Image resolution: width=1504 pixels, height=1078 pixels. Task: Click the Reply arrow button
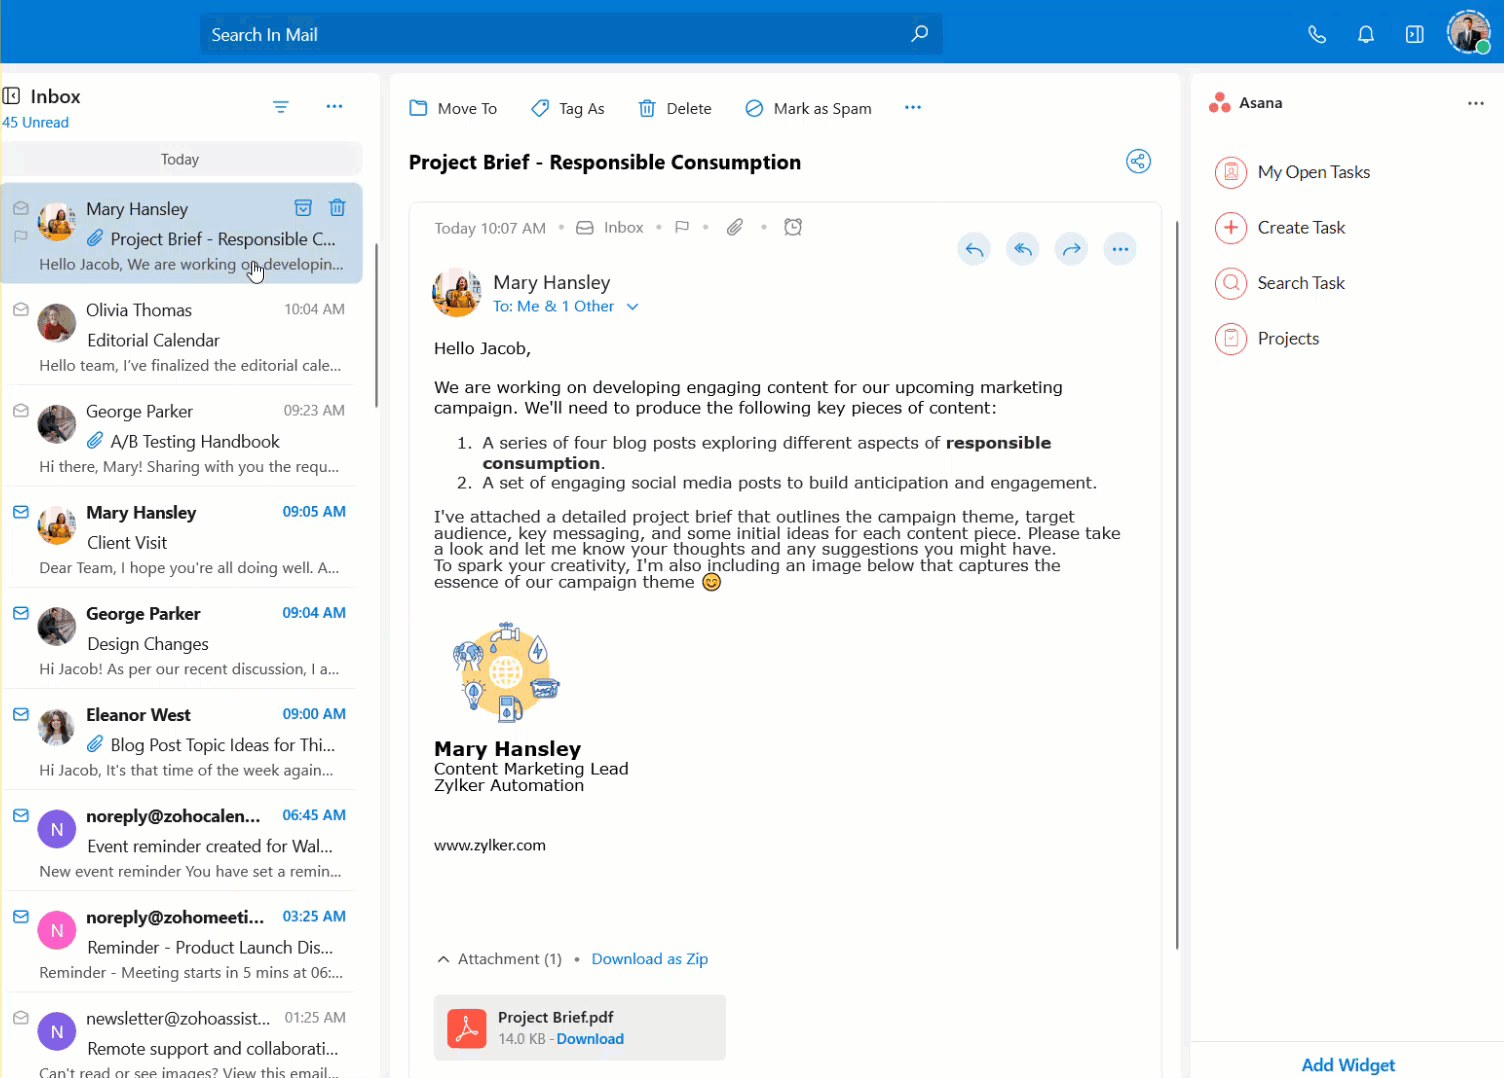point(974,249)
